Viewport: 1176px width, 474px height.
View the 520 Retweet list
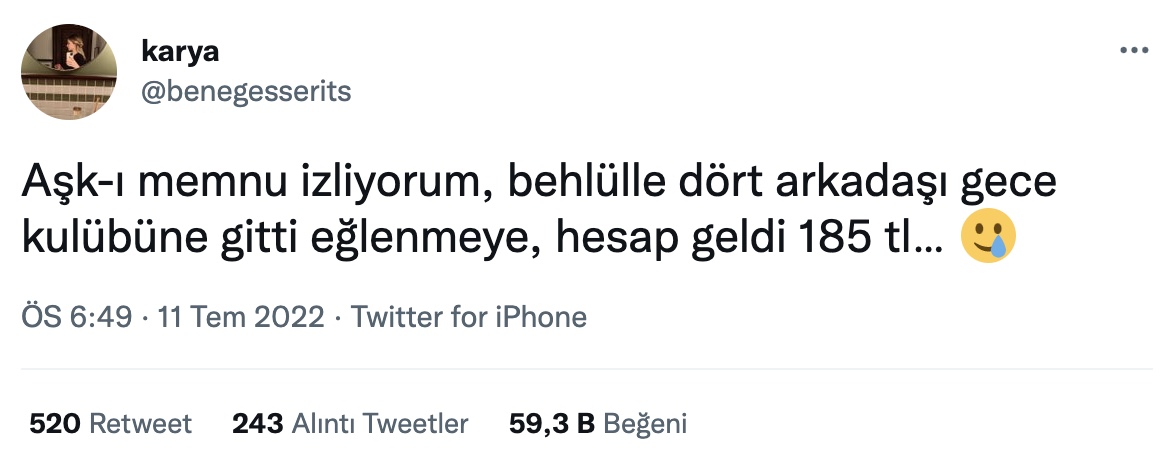(x=110, y=424)
